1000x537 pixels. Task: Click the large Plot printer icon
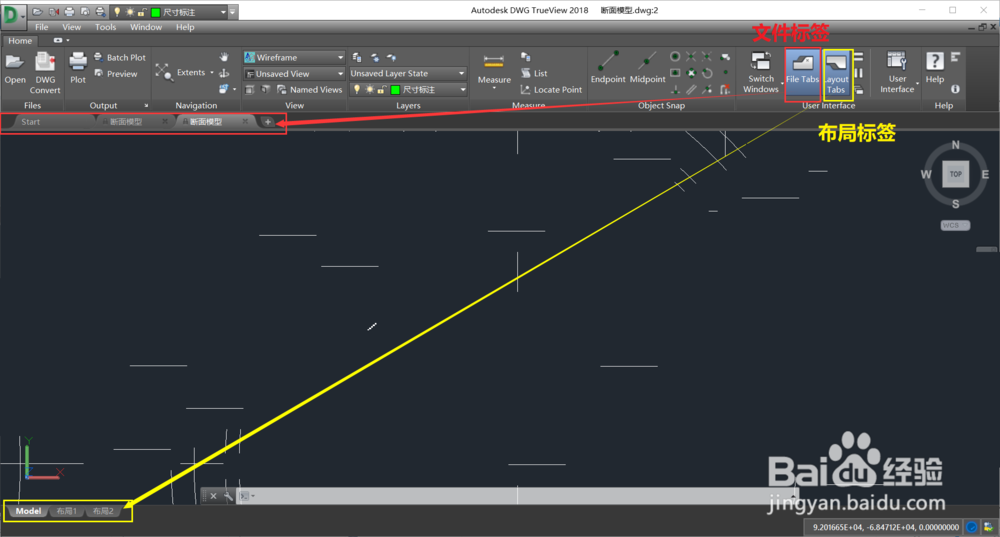78,63
